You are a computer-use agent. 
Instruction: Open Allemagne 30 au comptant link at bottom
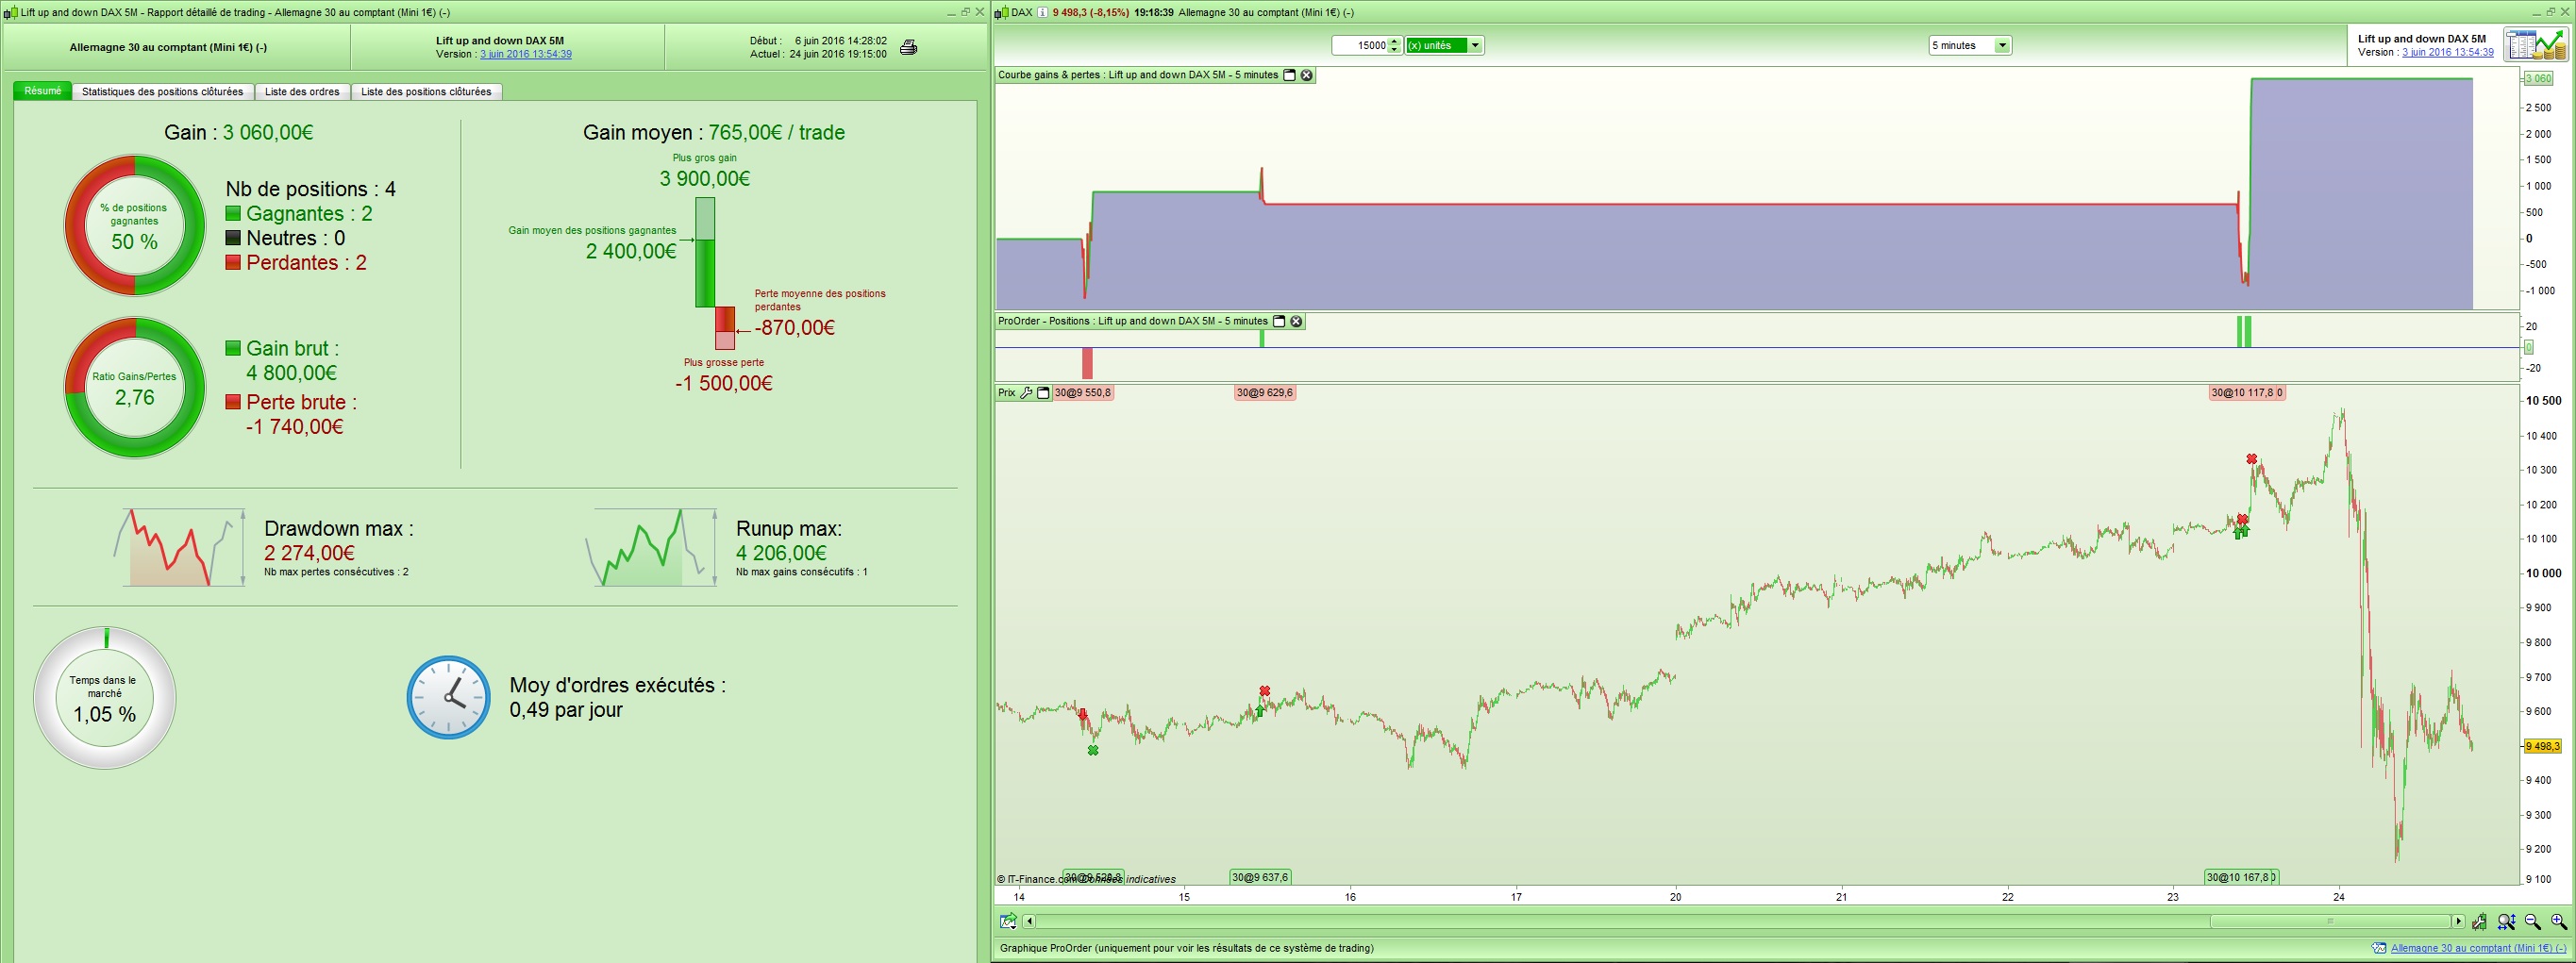pyautogui.click(x=2478, y=948)
